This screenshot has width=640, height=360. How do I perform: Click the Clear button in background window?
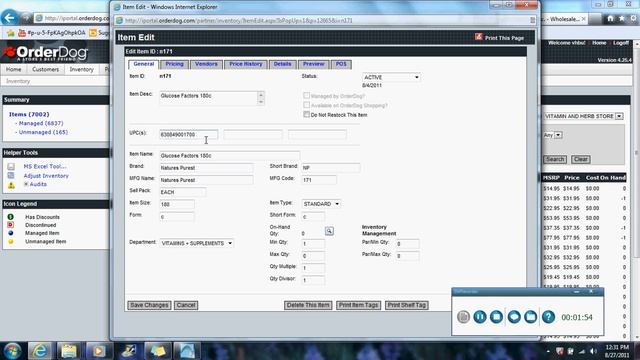coord(580,159)
